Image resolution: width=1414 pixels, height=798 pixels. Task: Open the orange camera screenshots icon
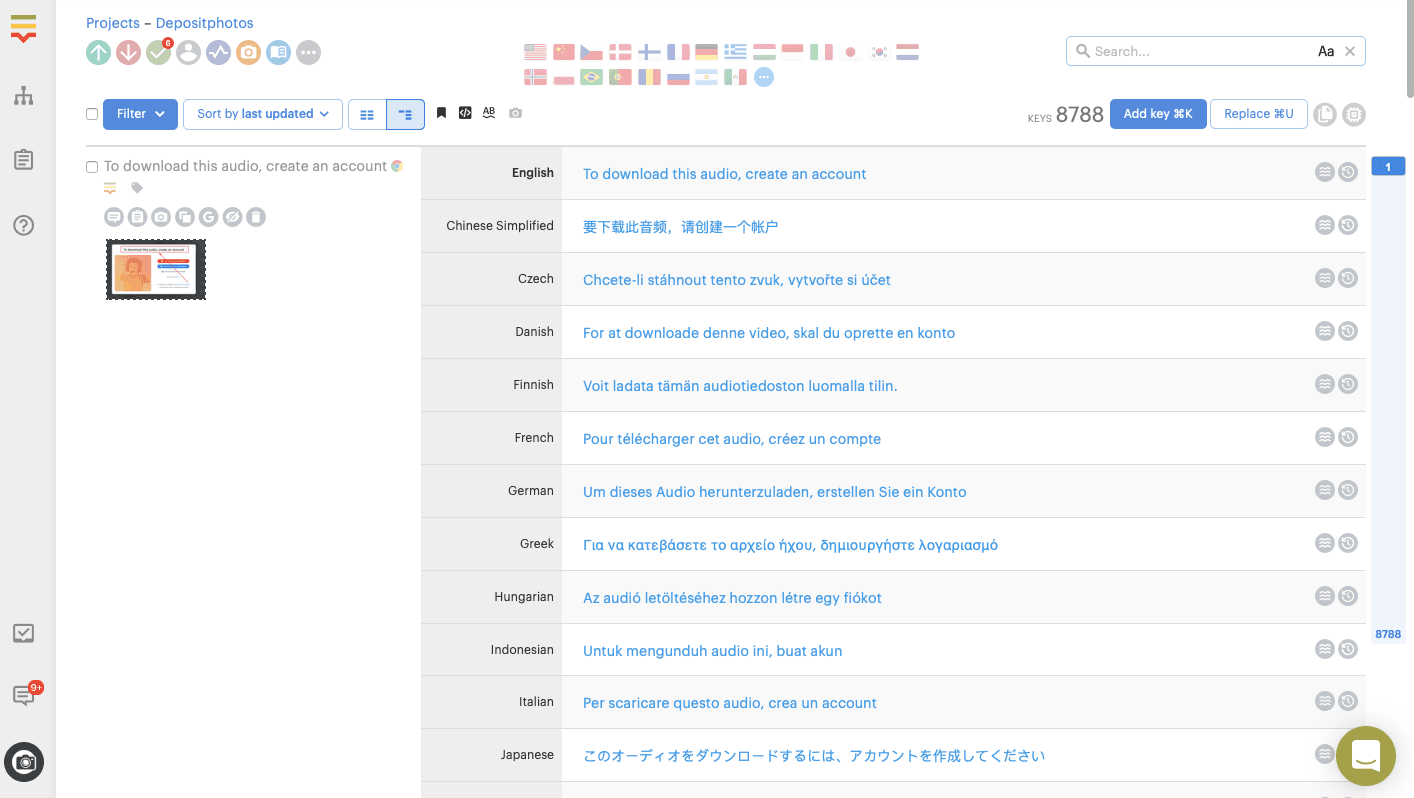pos(249,52)
